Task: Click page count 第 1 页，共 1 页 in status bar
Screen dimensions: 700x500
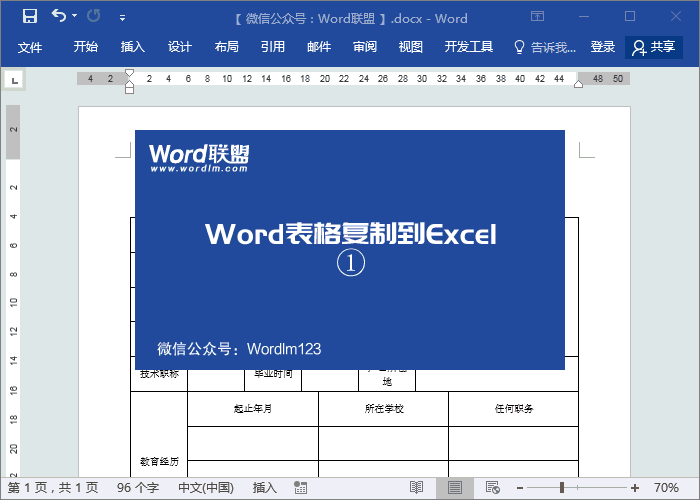Action: (x=53, y=488)
